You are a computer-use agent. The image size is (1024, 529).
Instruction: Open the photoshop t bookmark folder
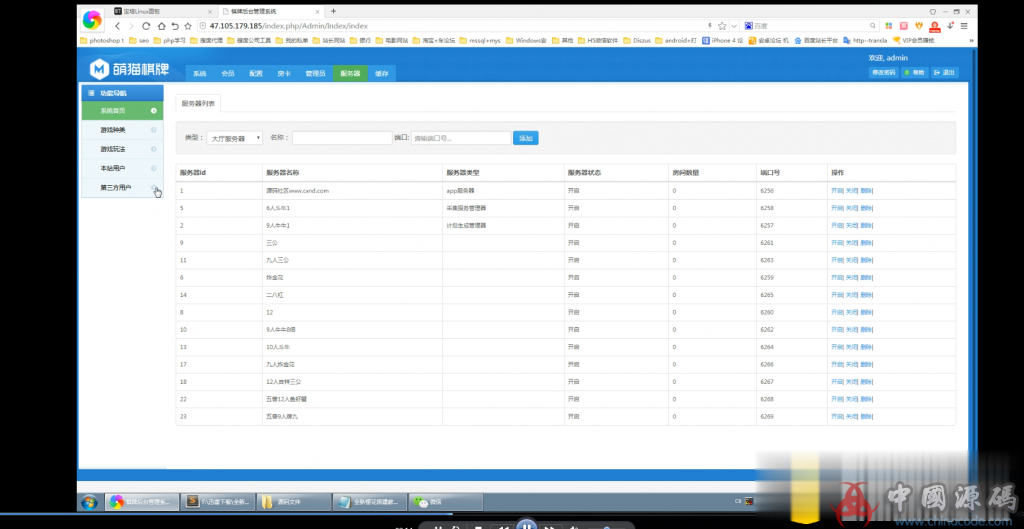(102, 40)
